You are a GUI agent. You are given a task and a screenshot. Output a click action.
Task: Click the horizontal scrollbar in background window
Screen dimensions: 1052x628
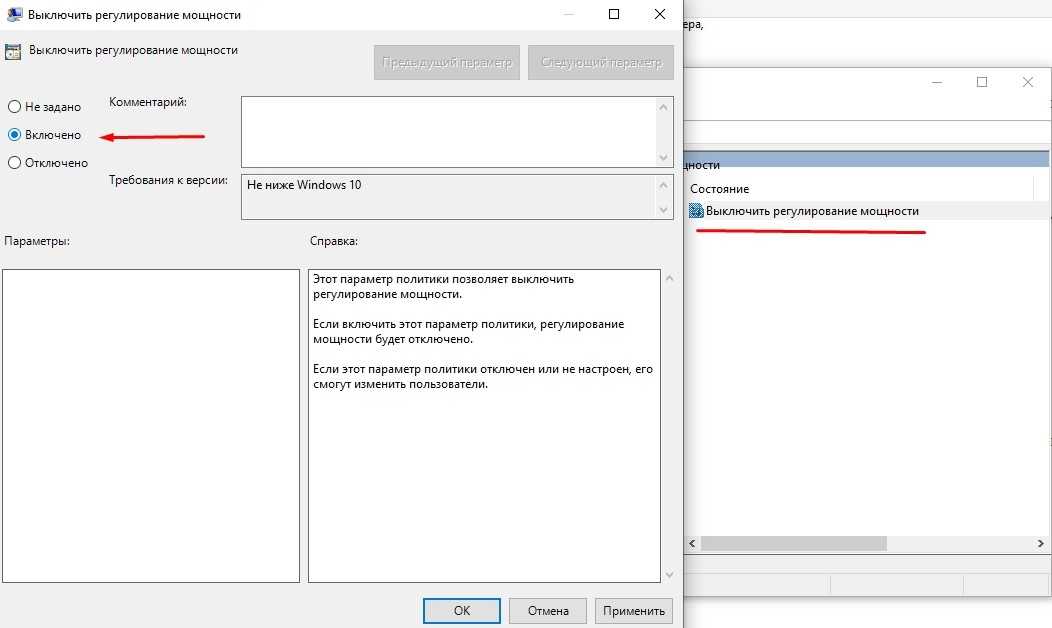794,543
